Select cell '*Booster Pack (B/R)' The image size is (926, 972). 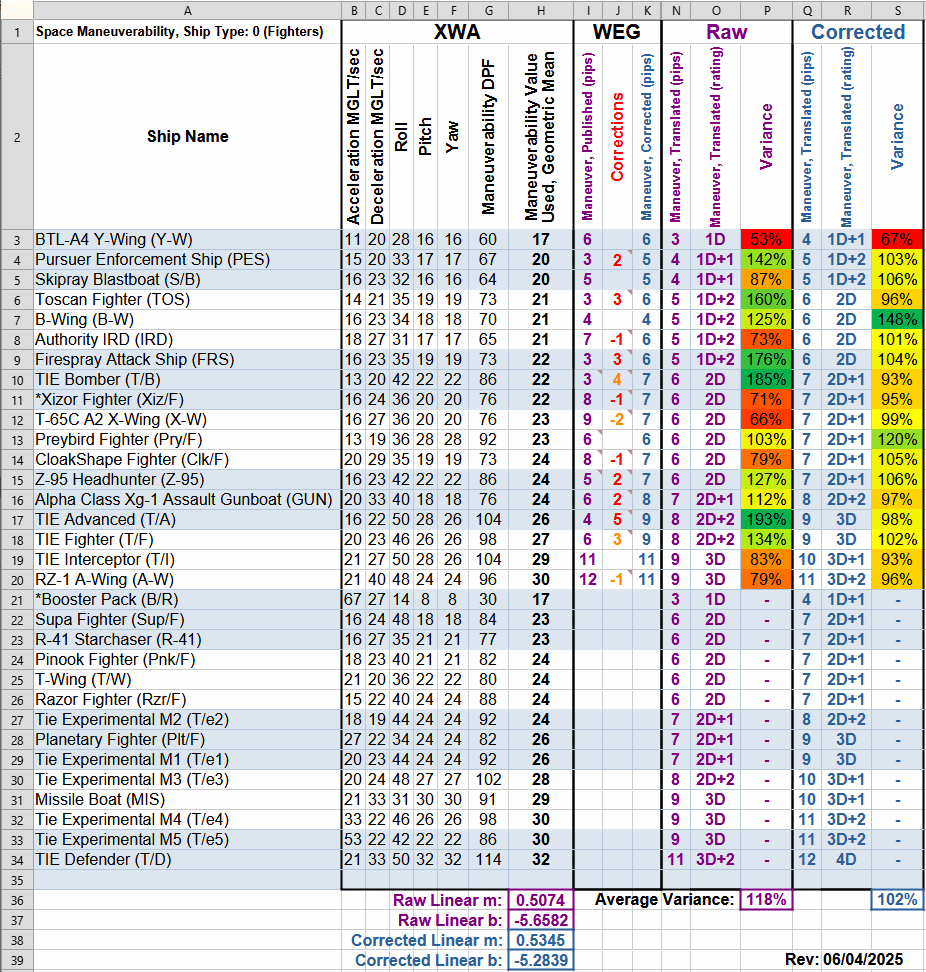click(187, 599)
